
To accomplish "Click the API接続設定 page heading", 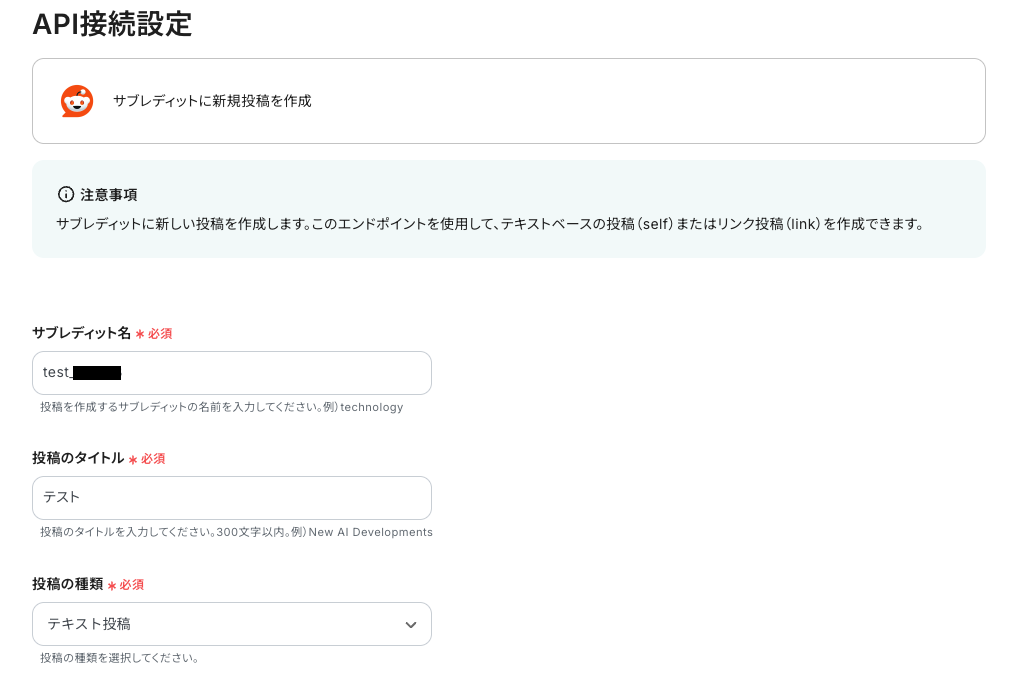I will click(112, 24).
